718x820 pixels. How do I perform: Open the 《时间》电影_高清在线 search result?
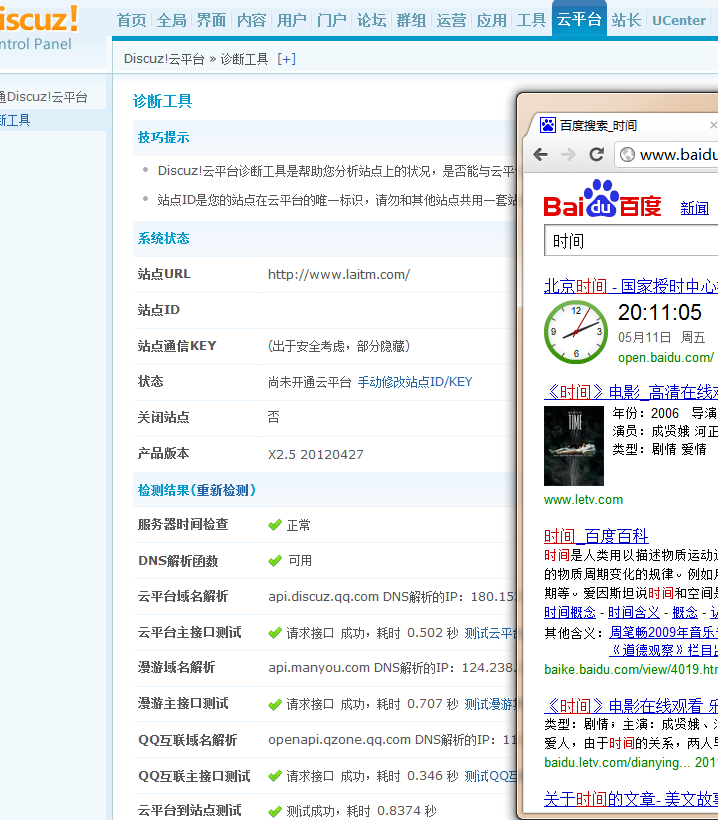(x=631, y=392)
